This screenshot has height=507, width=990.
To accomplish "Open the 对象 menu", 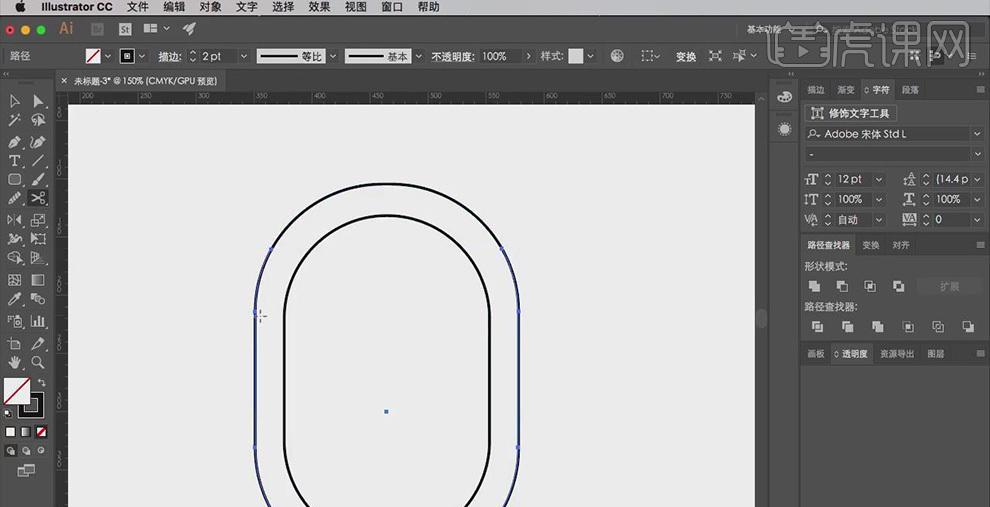I will 210,7.
